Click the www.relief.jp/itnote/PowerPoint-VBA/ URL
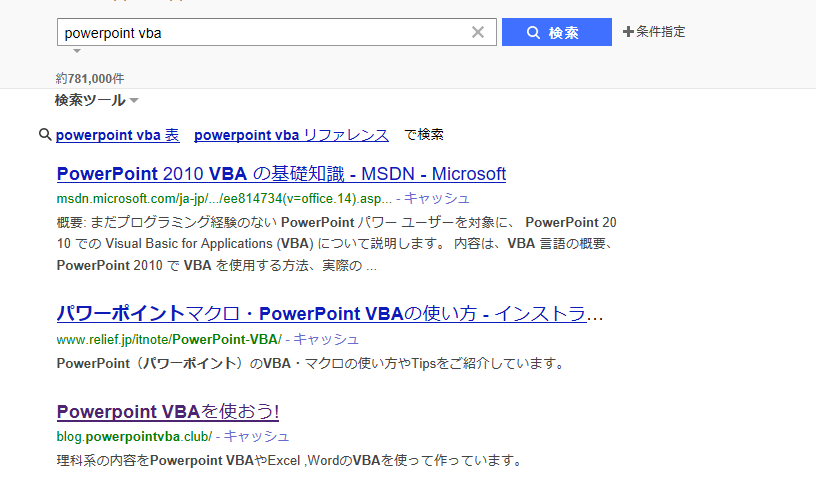This screenshot has width=816, height=485. point(169,340)
